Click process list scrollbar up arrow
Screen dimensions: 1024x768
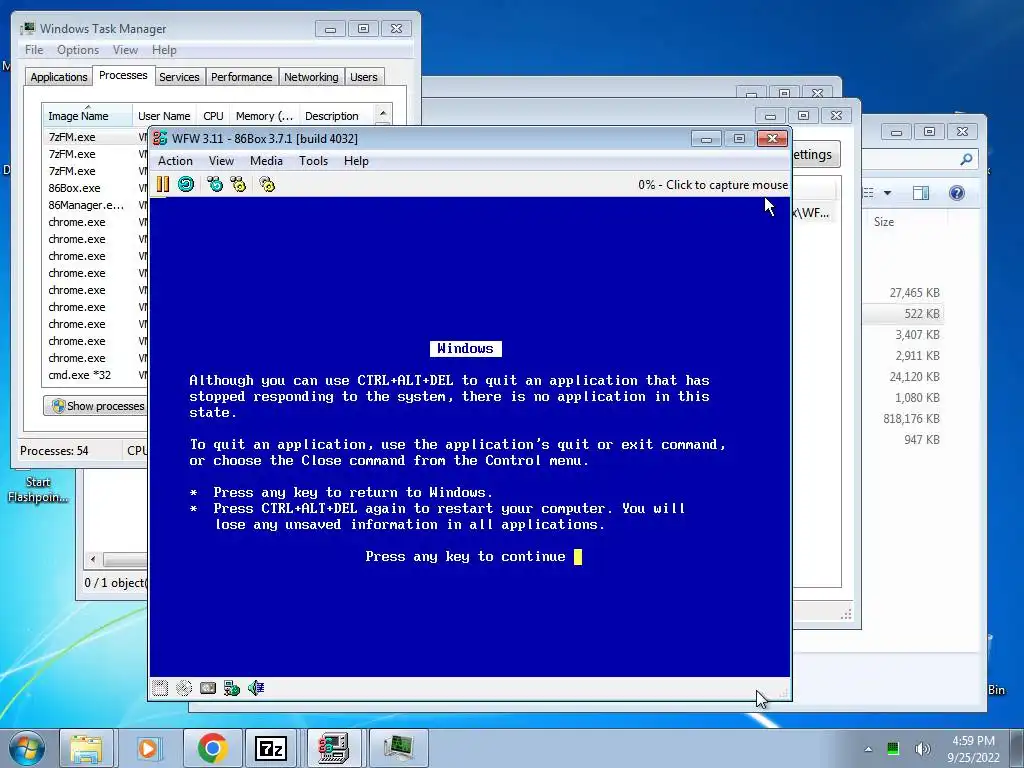(383, 114)
